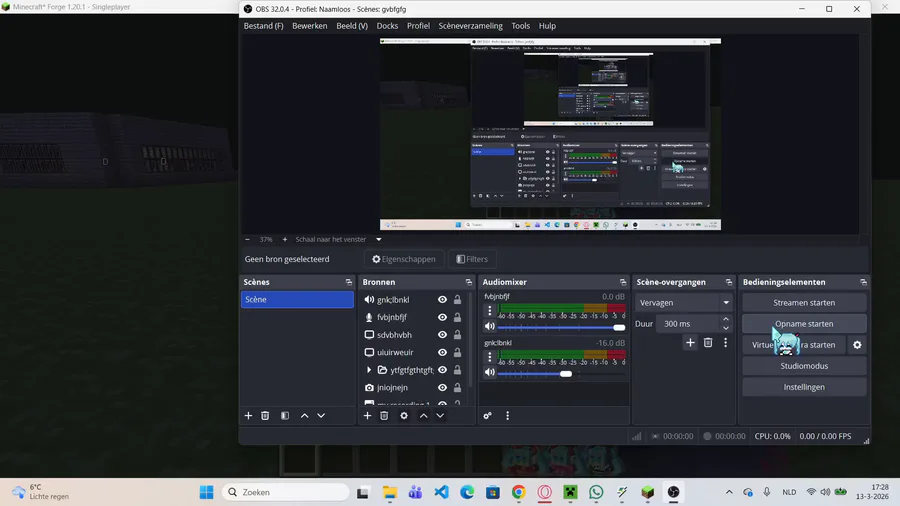900x506 pixels.
Task: Hide the fvbjnbfjf source
Action: tap(443, 317)
